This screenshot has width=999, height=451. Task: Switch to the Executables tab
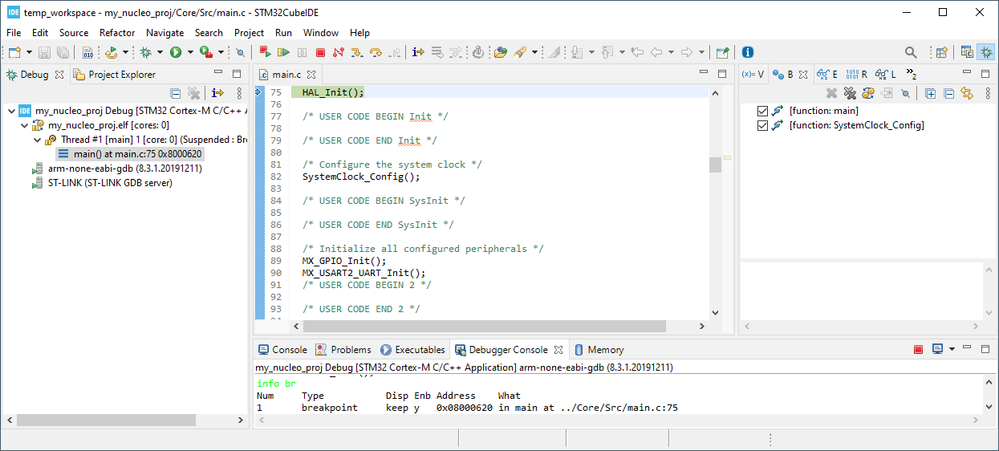point(413,350)
